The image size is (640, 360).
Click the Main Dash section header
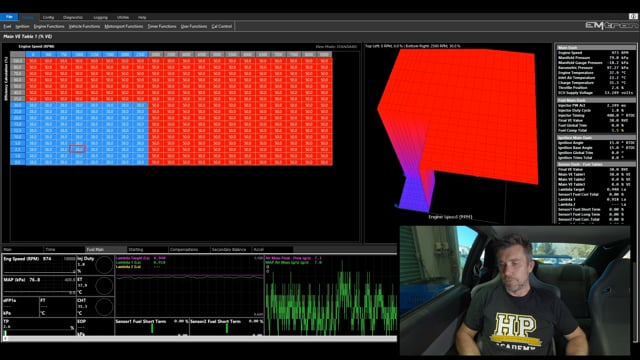(x=596, y=48)
